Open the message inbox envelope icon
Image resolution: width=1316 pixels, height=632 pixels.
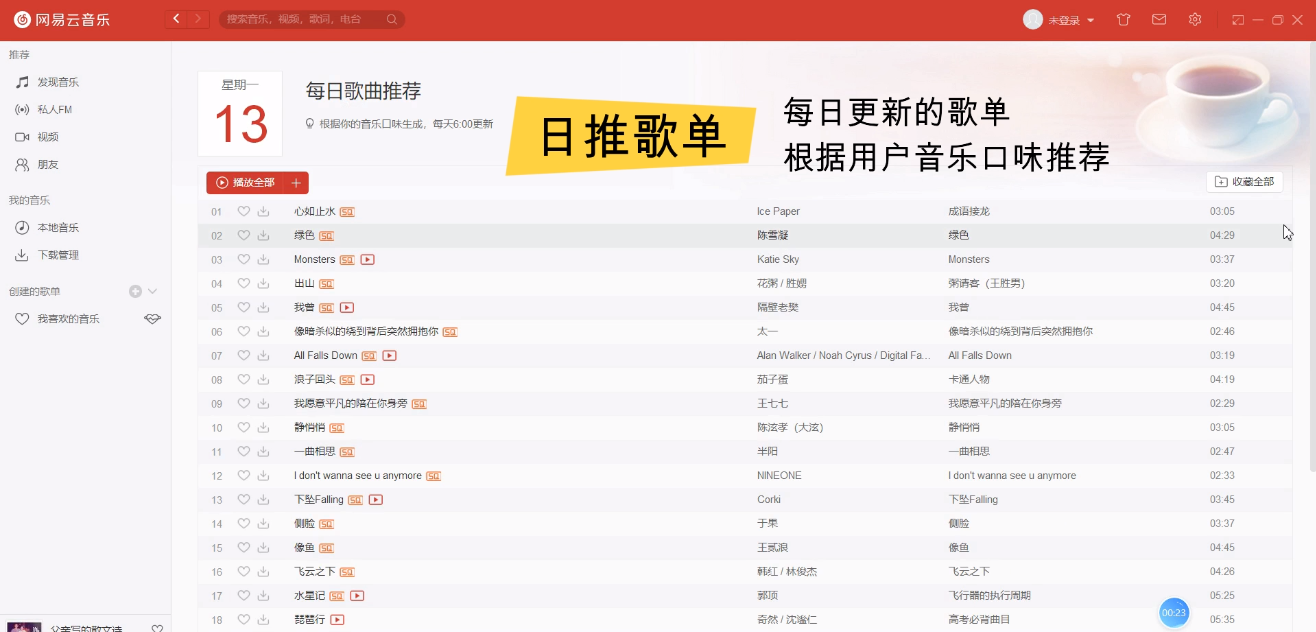tap(1159, 19)
